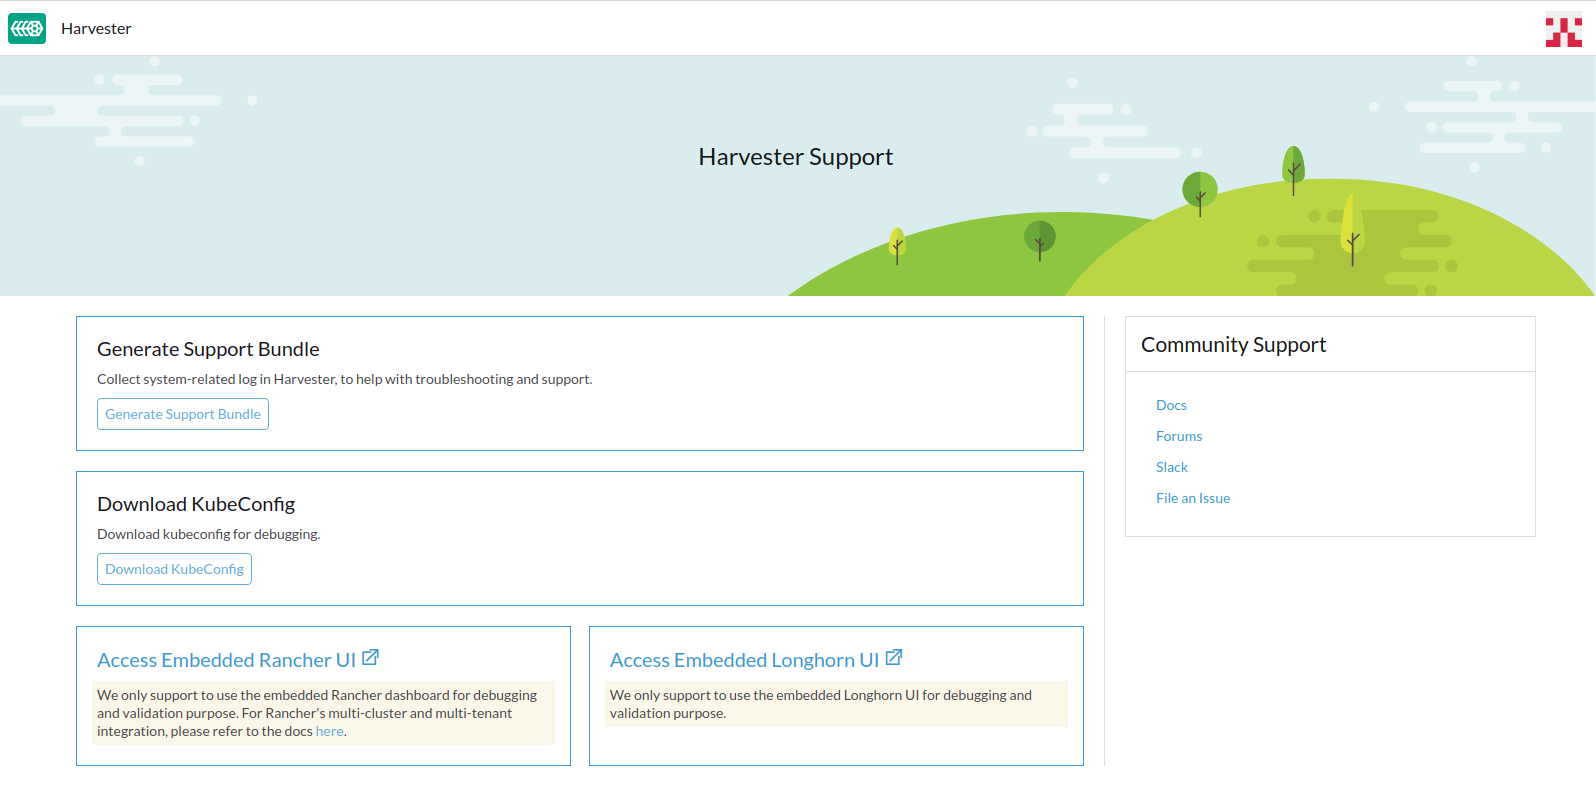Open the Forums community link
This screenshot has height=803, width=1596.
[1179, 436]
